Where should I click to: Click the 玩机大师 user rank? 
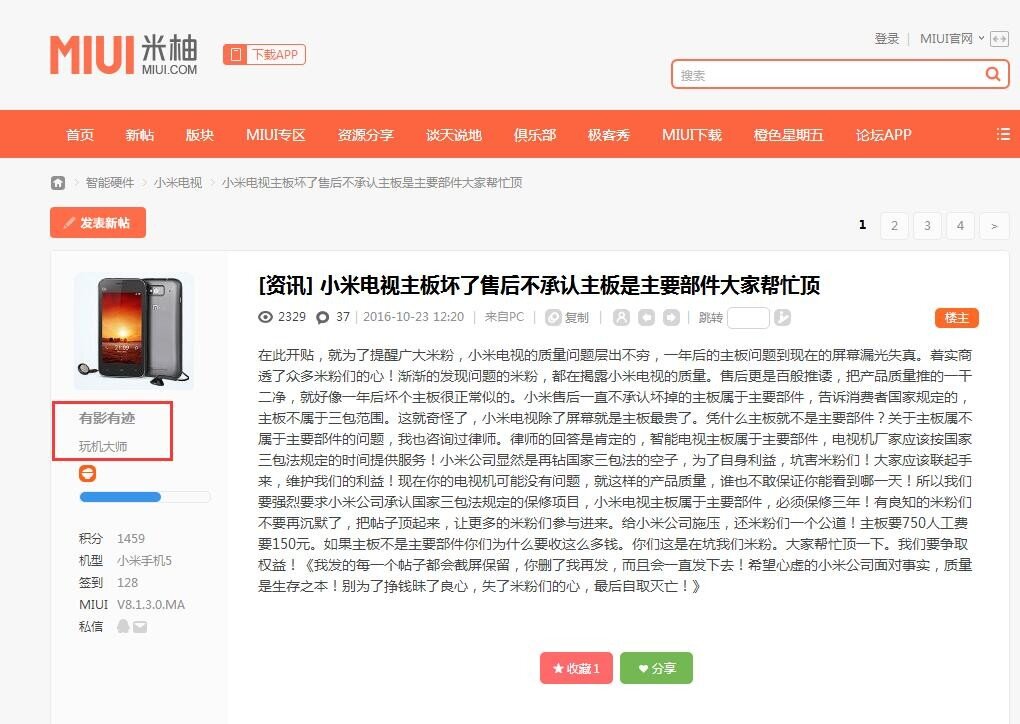pos(103,446)
